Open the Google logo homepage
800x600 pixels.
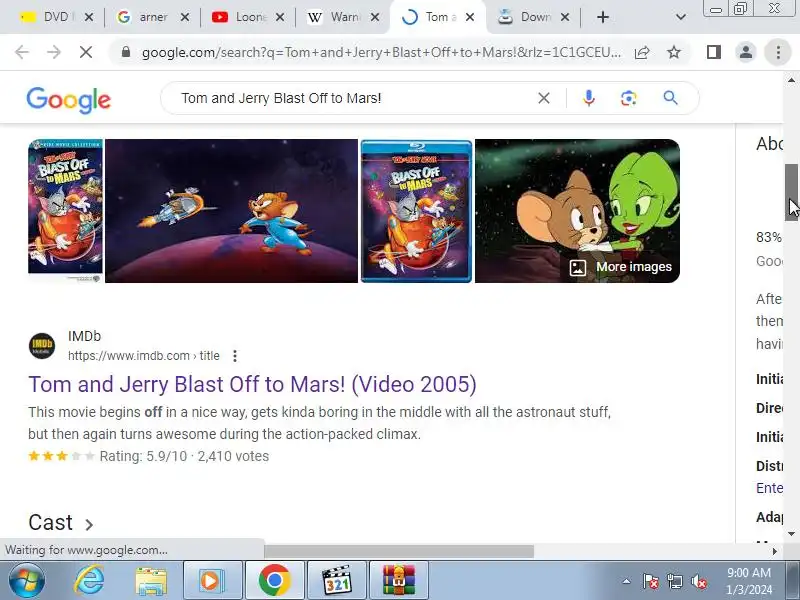[x=68, y=100]
